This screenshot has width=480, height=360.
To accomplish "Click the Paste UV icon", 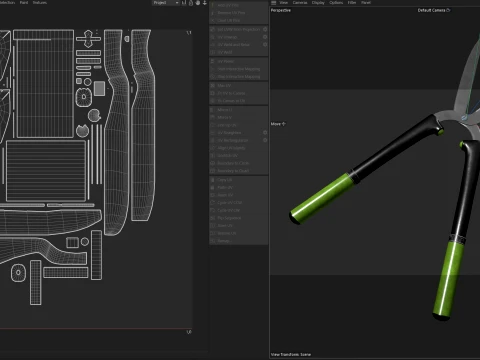I will [212, 187].
